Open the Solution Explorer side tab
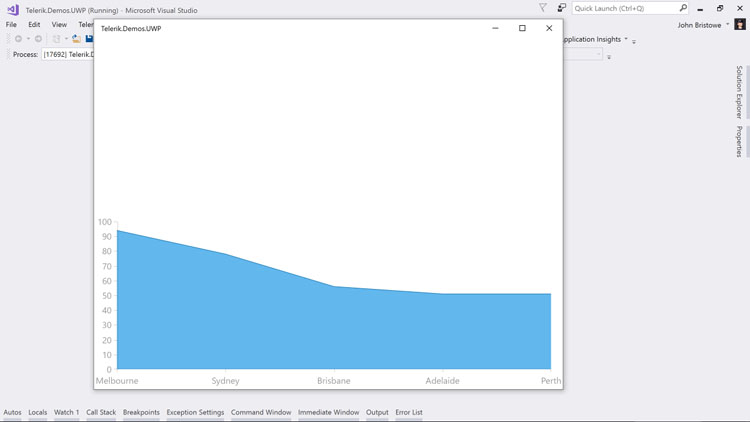750x422 pixels. 739,92
